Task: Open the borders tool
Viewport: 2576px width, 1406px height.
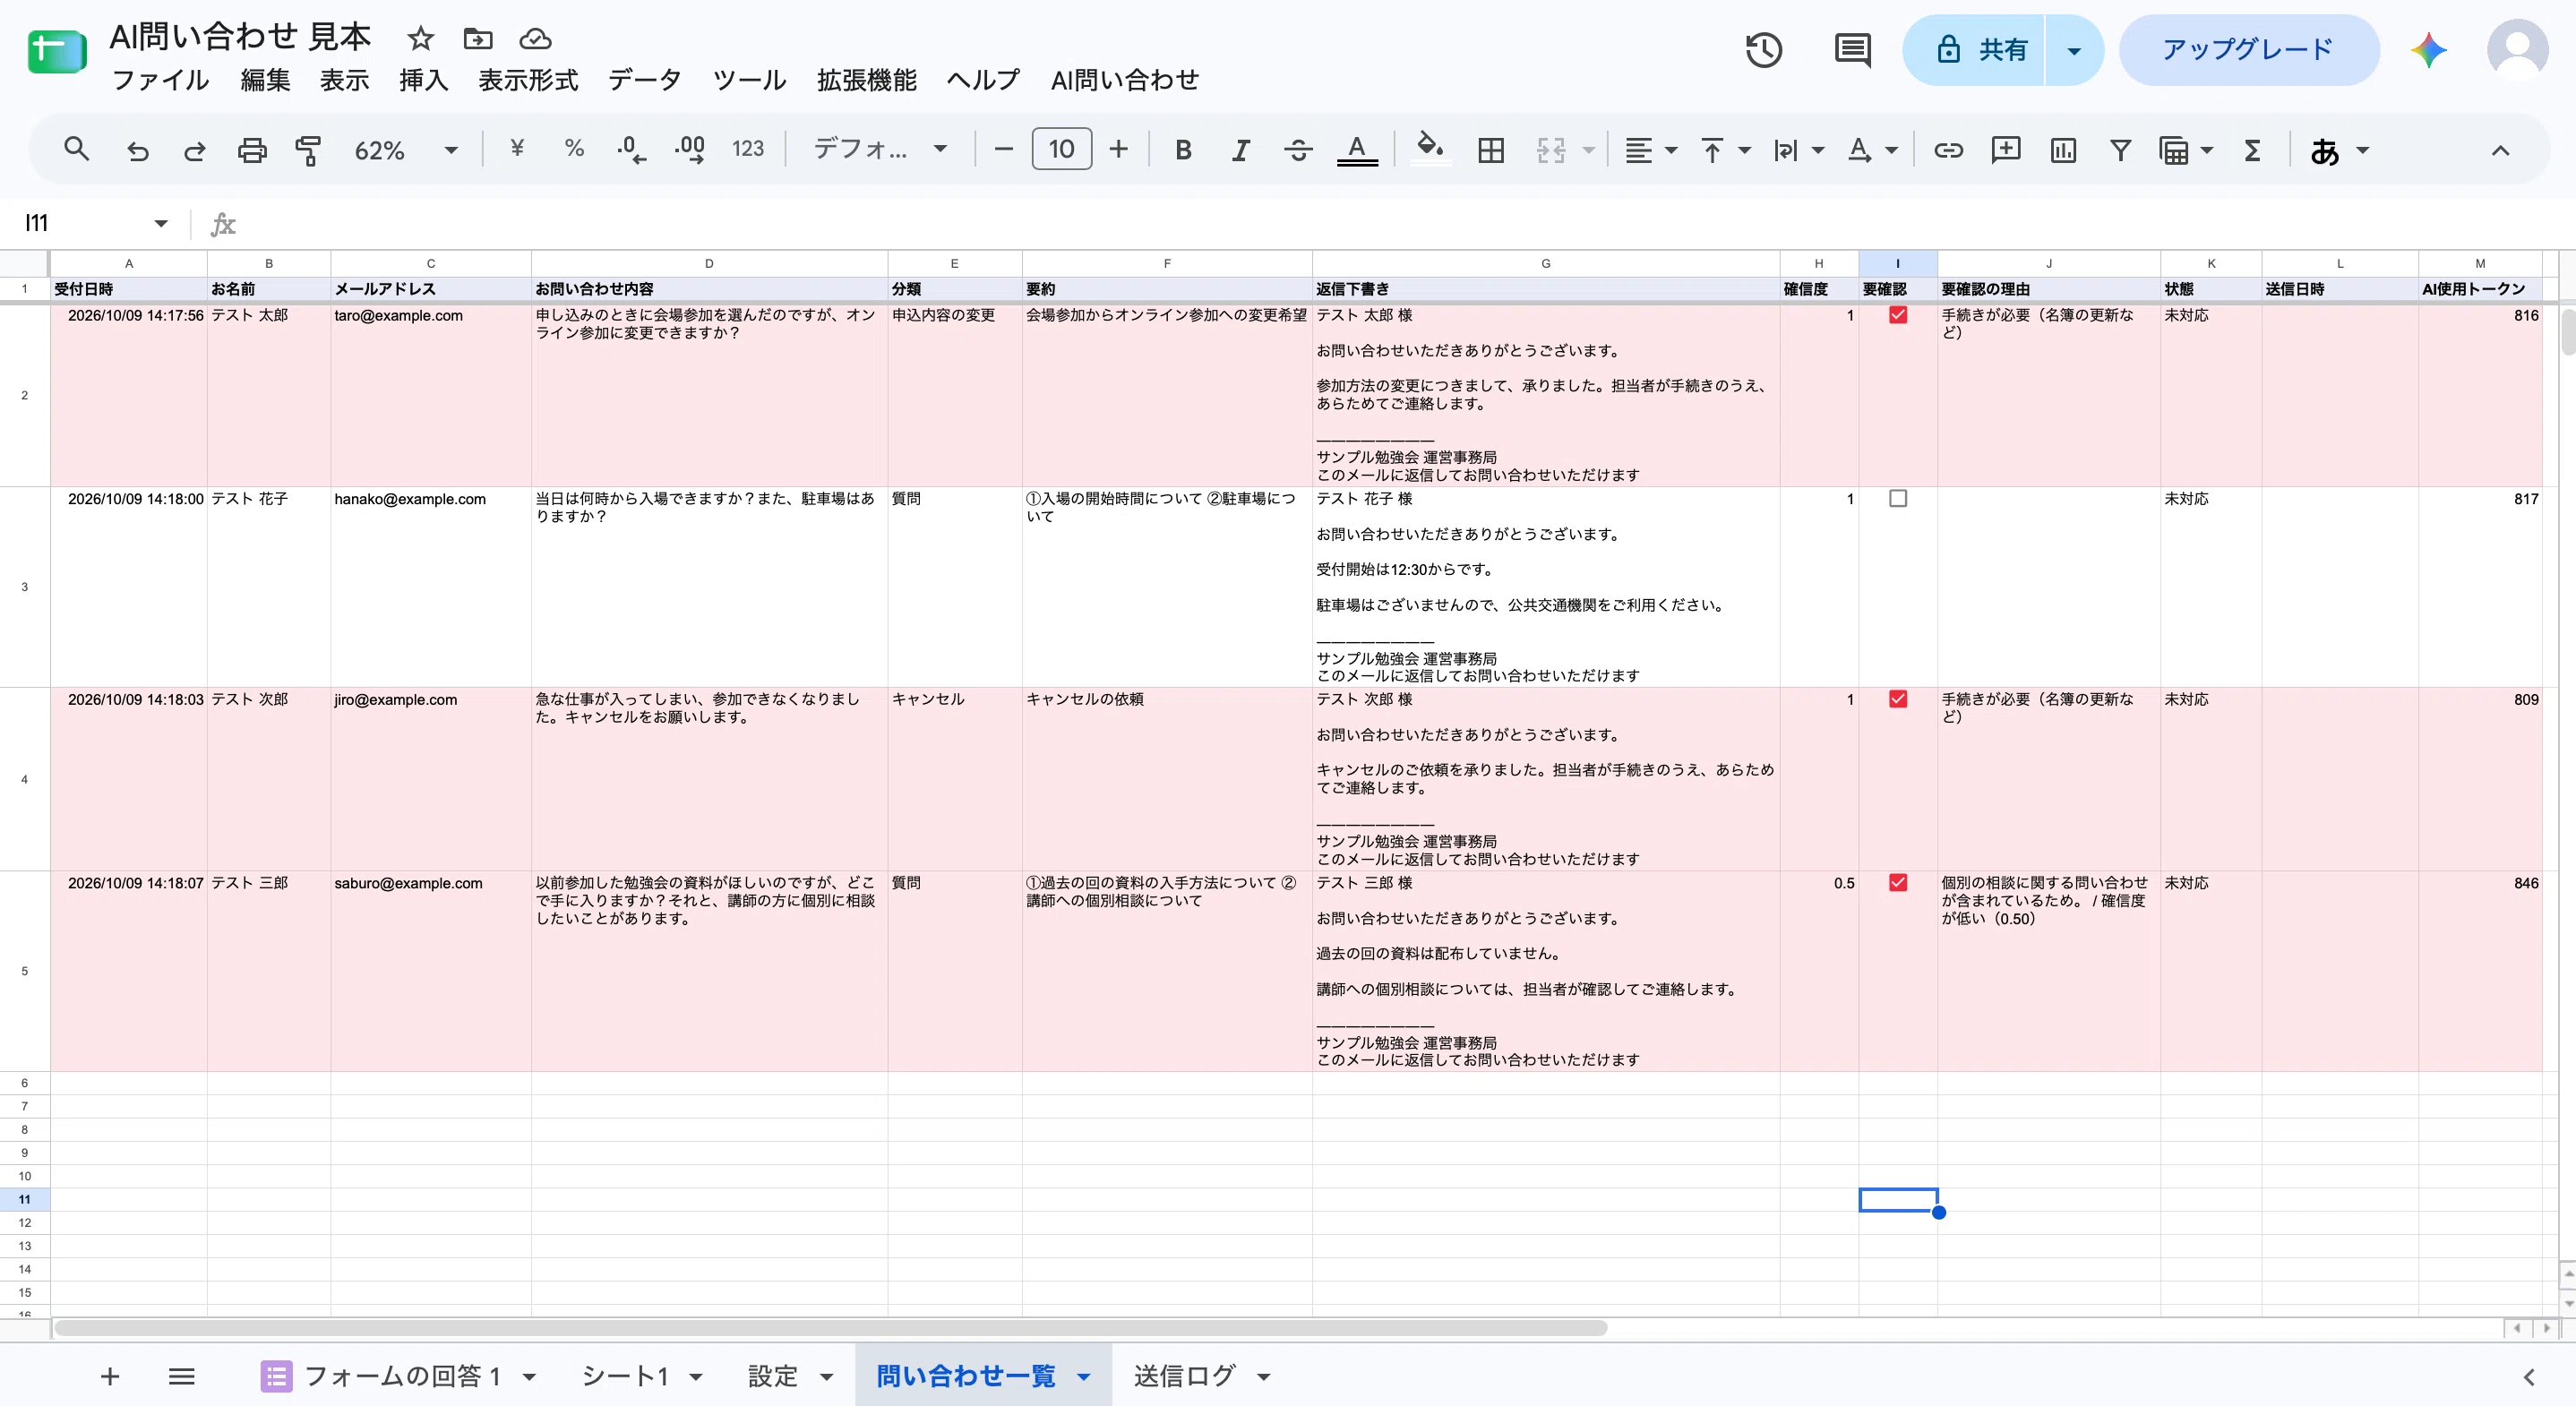Action: tap(1490, 150)
